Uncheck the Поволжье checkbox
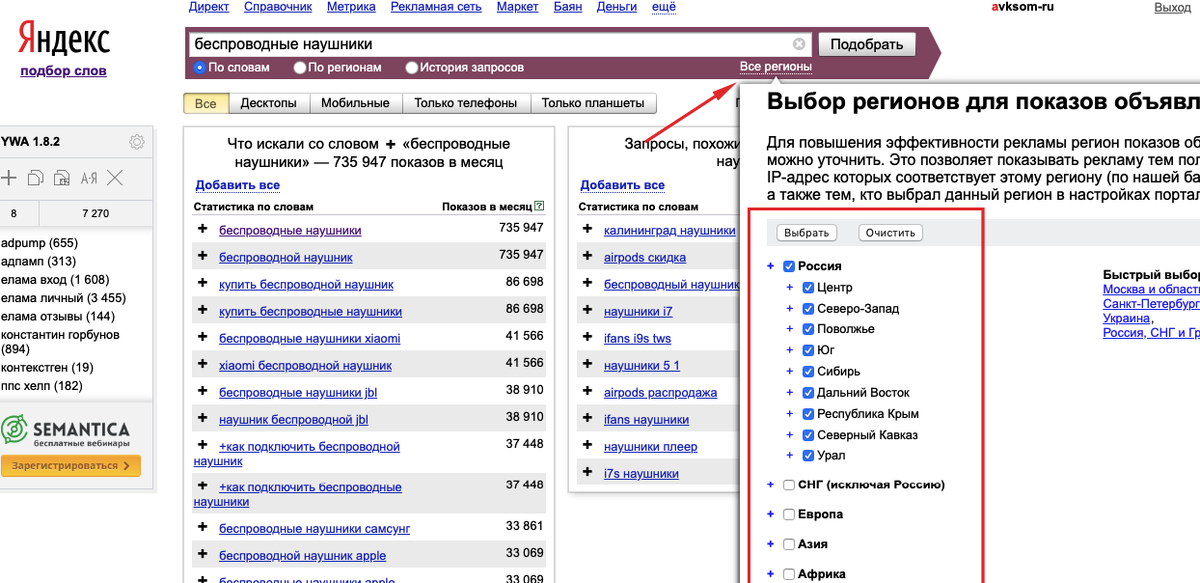The width and height of the screenshot is (1200, 583). (x=808, y=329)
